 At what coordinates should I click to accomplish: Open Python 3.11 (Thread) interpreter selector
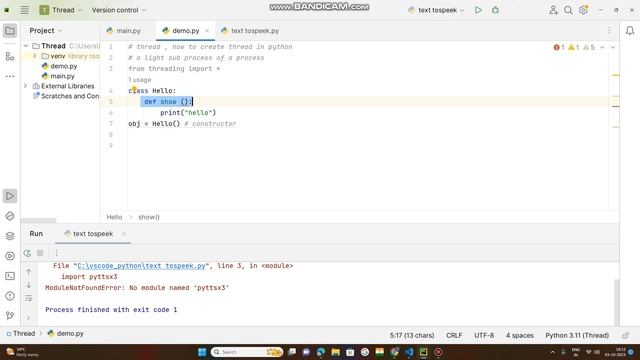click(x=577, y=335)
